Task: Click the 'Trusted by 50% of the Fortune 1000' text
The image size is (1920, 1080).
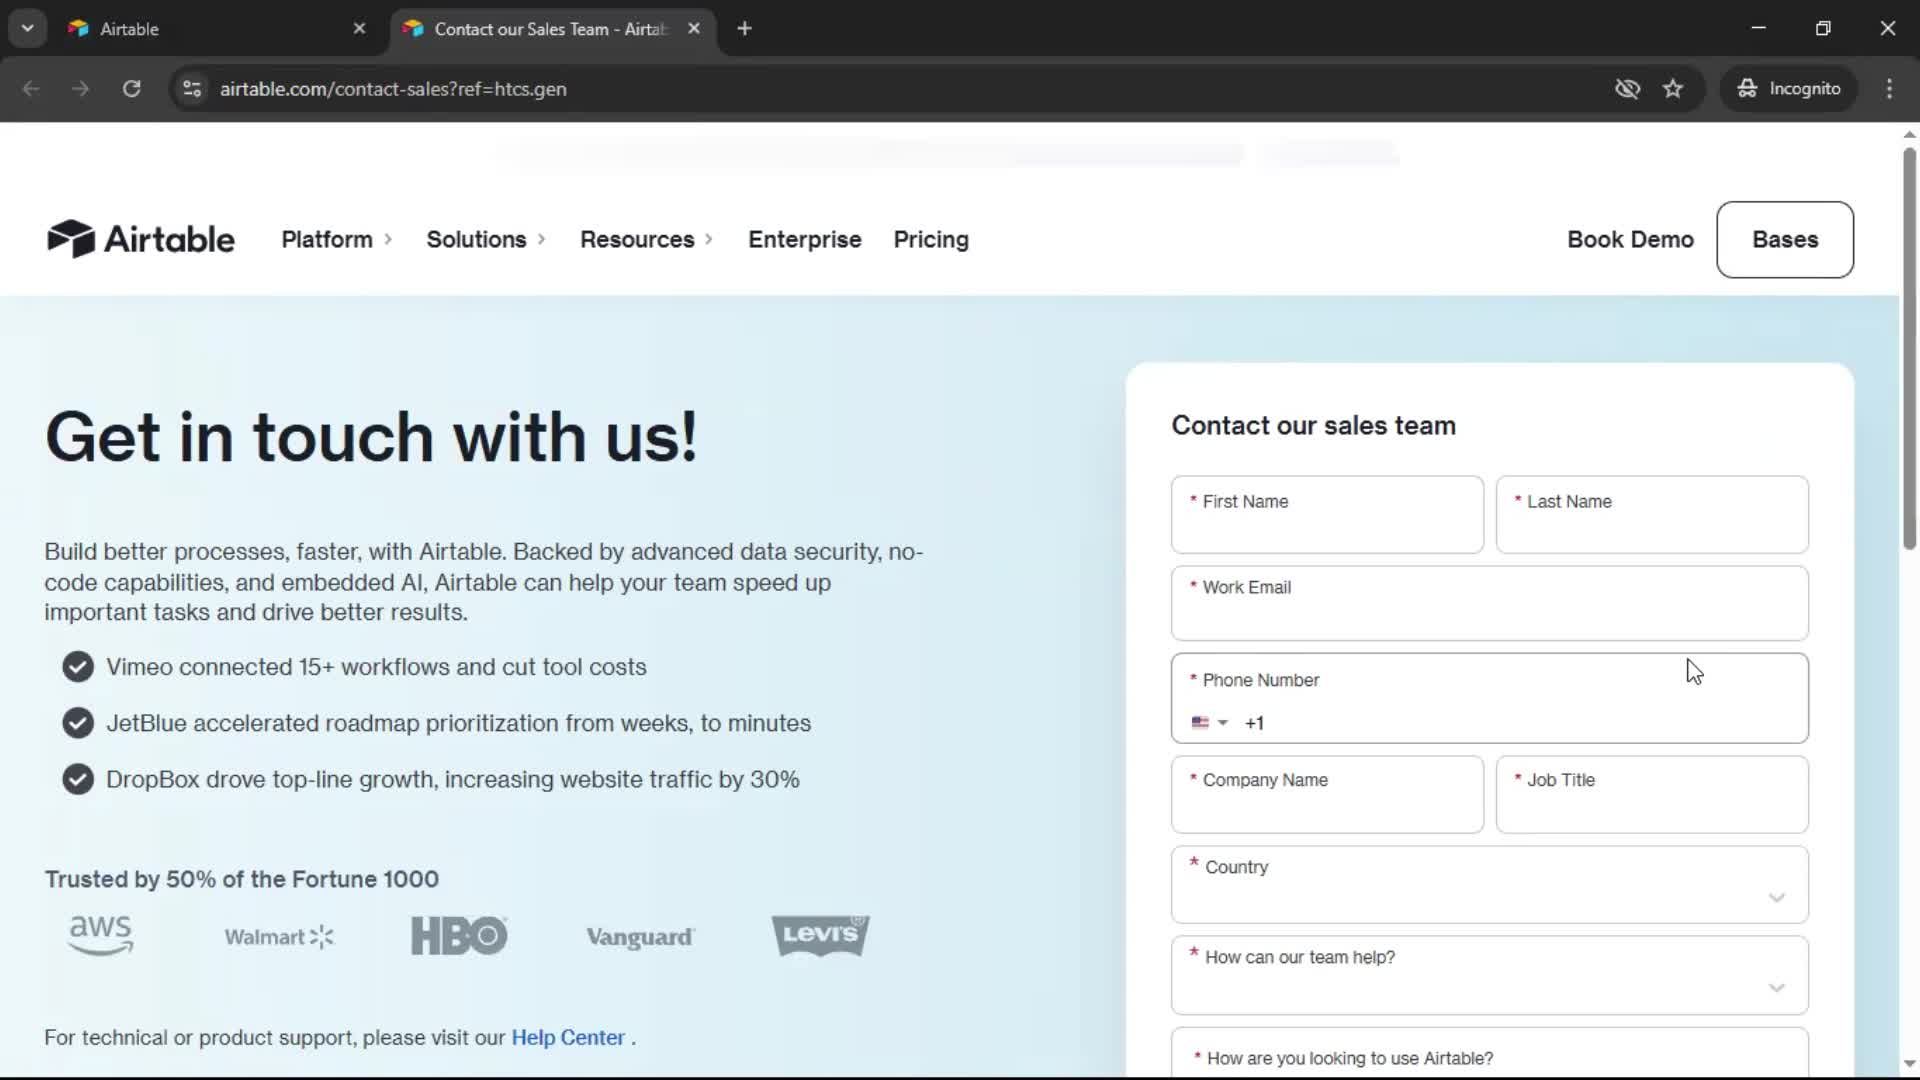Action: [242, 879]
